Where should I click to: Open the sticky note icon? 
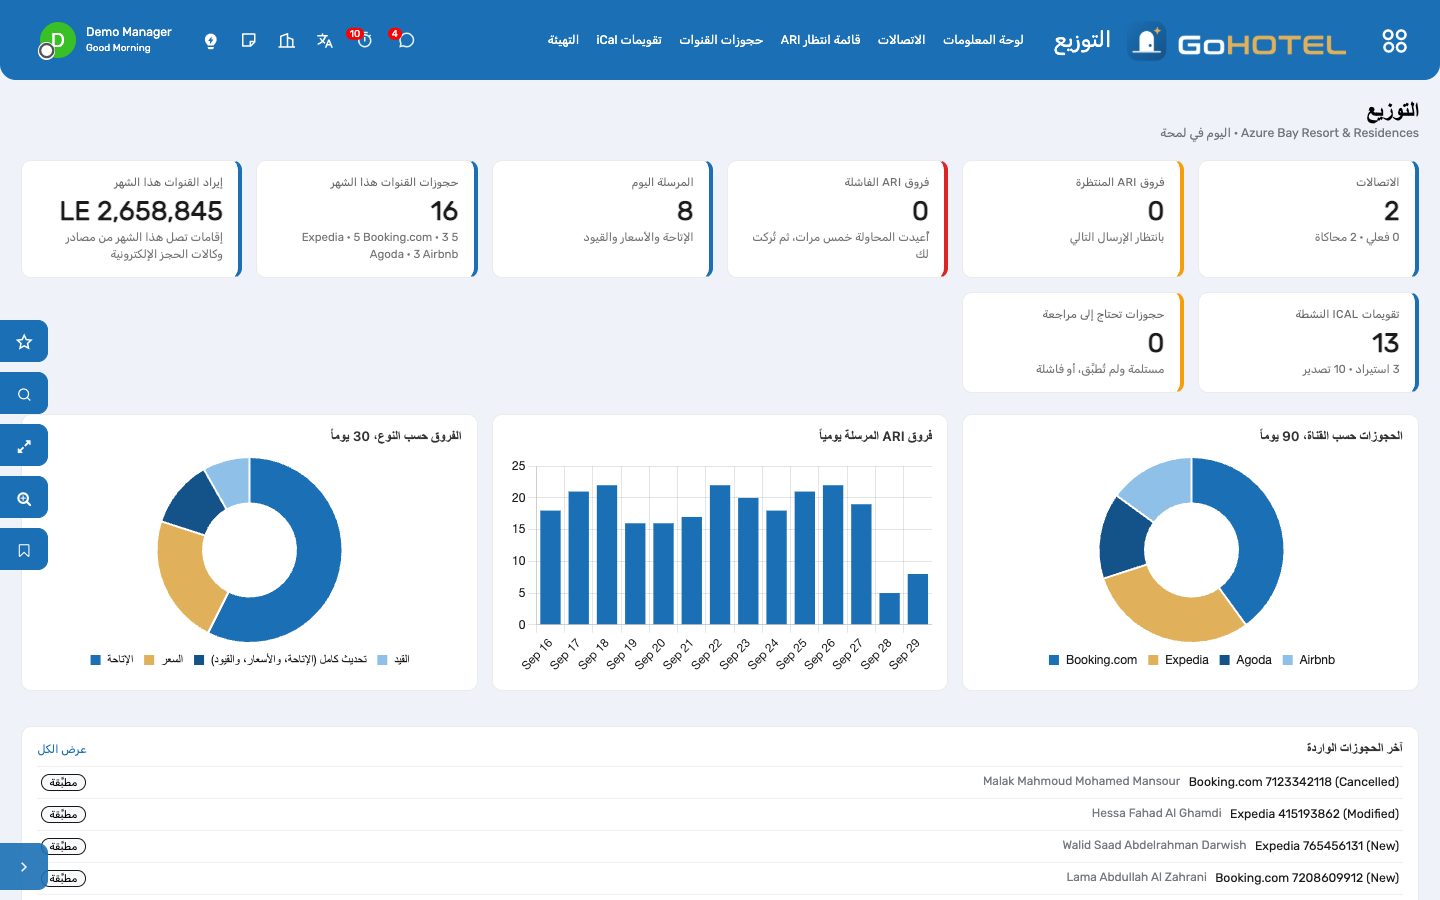(x=249, y=41)
